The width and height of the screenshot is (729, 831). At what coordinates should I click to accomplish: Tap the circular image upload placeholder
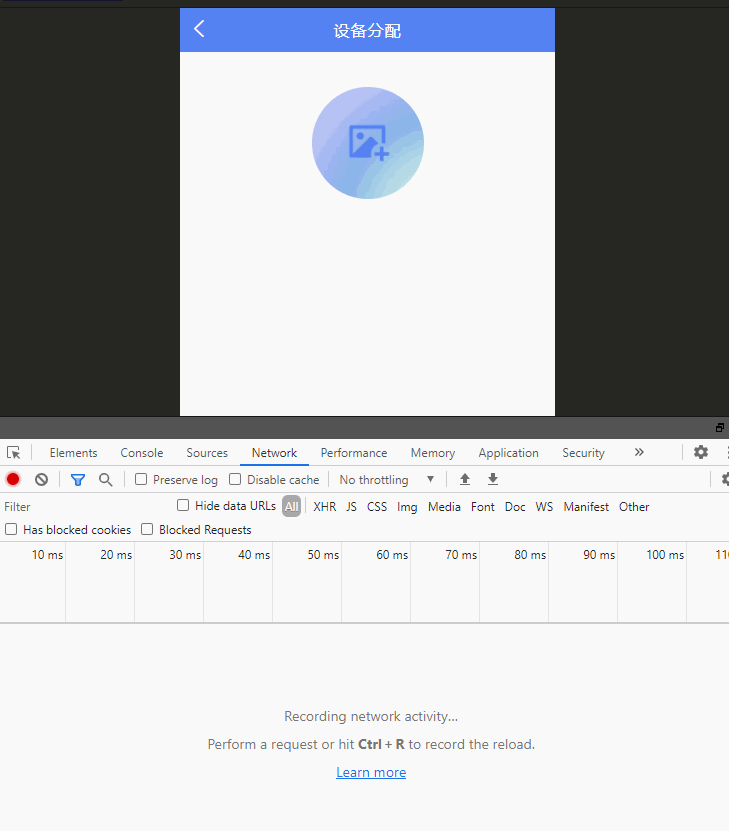(368, 143)
